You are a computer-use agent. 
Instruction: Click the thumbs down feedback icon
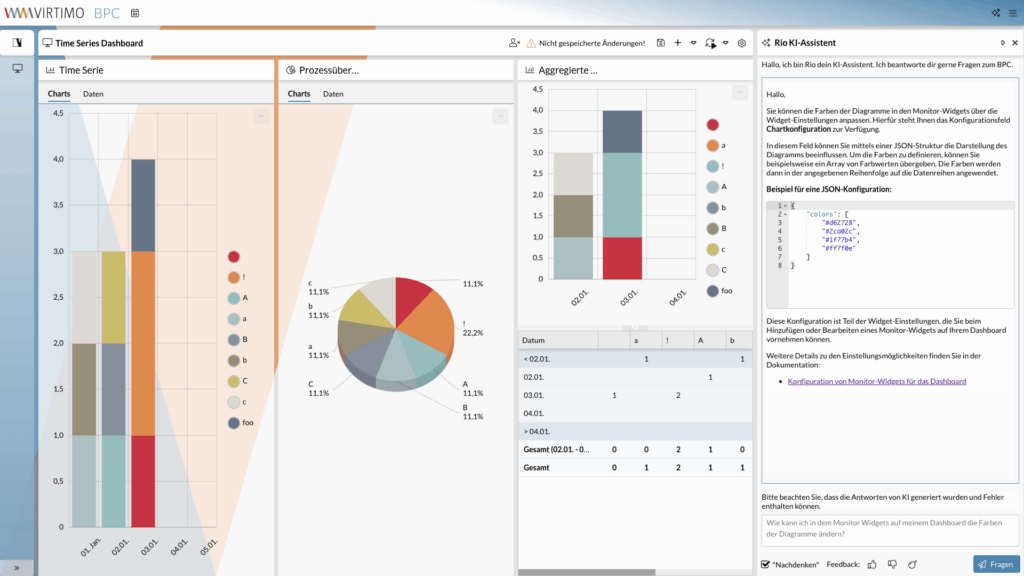pyautogui.click(x=892, y=565)
